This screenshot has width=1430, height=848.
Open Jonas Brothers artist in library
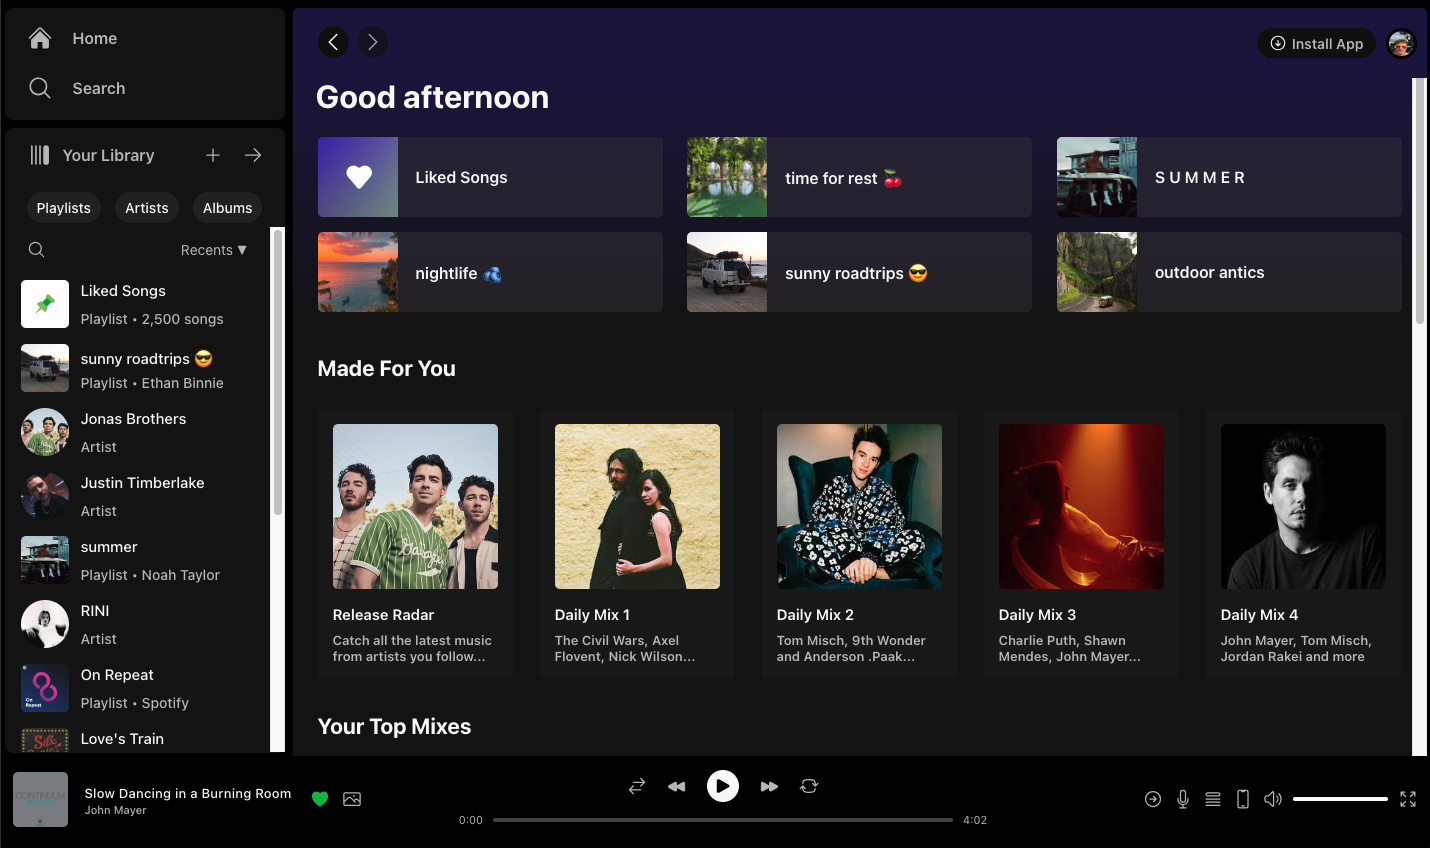[140, 432]
